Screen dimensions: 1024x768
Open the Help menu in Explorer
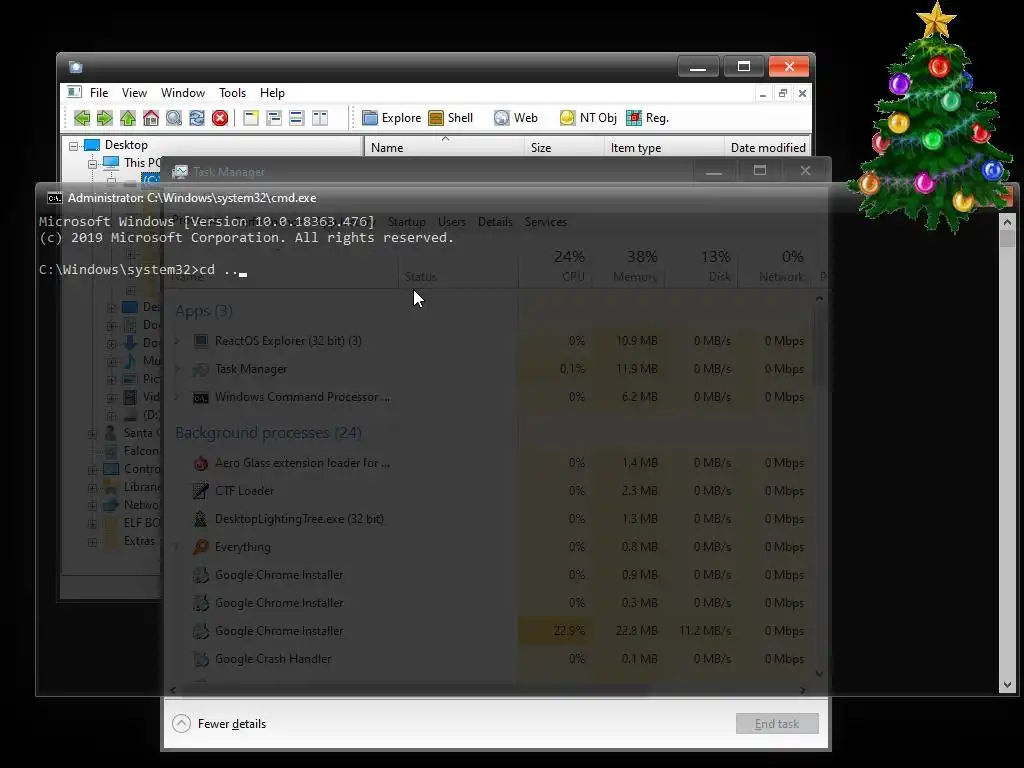(272, 93)
